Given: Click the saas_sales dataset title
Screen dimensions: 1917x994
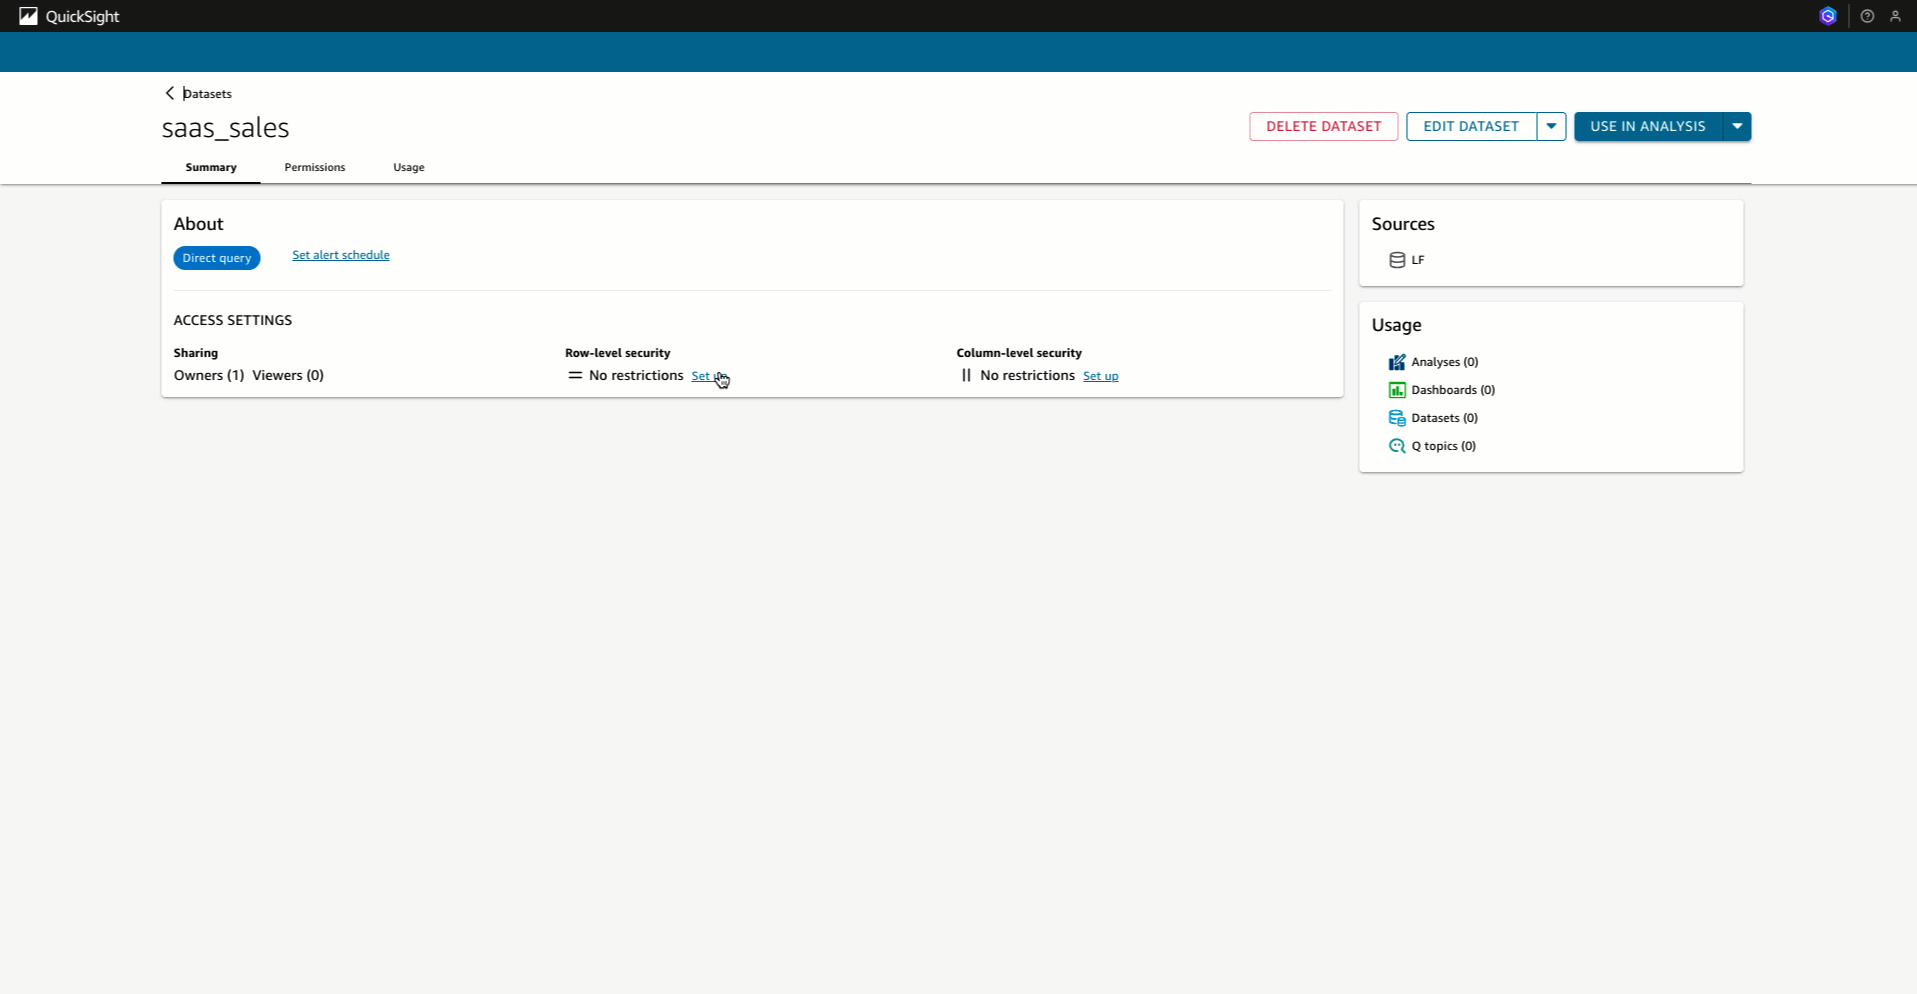Looking at the screenshot, I should pyautogui.click(x=226, y=128).
